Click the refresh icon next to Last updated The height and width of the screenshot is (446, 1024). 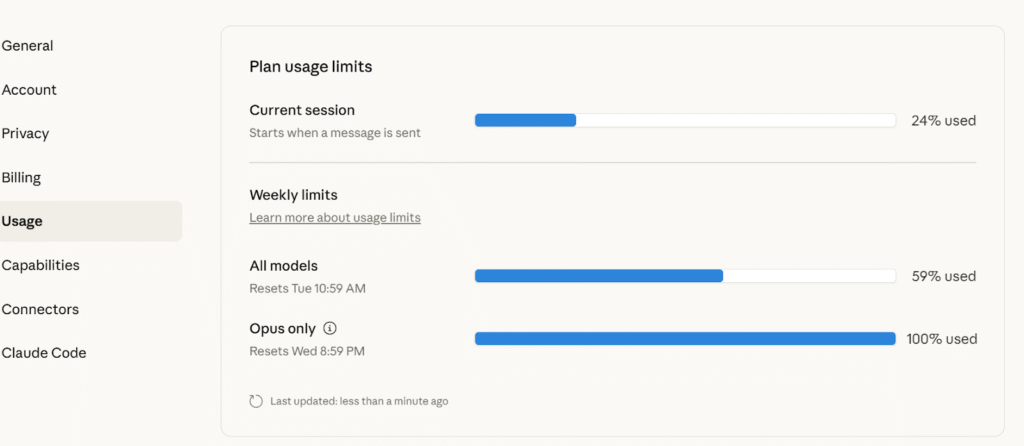256,401
